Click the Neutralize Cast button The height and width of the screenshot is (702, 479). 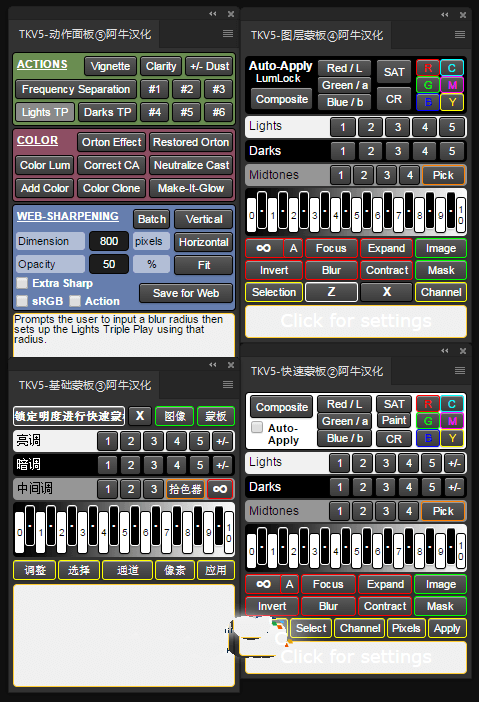191,165
